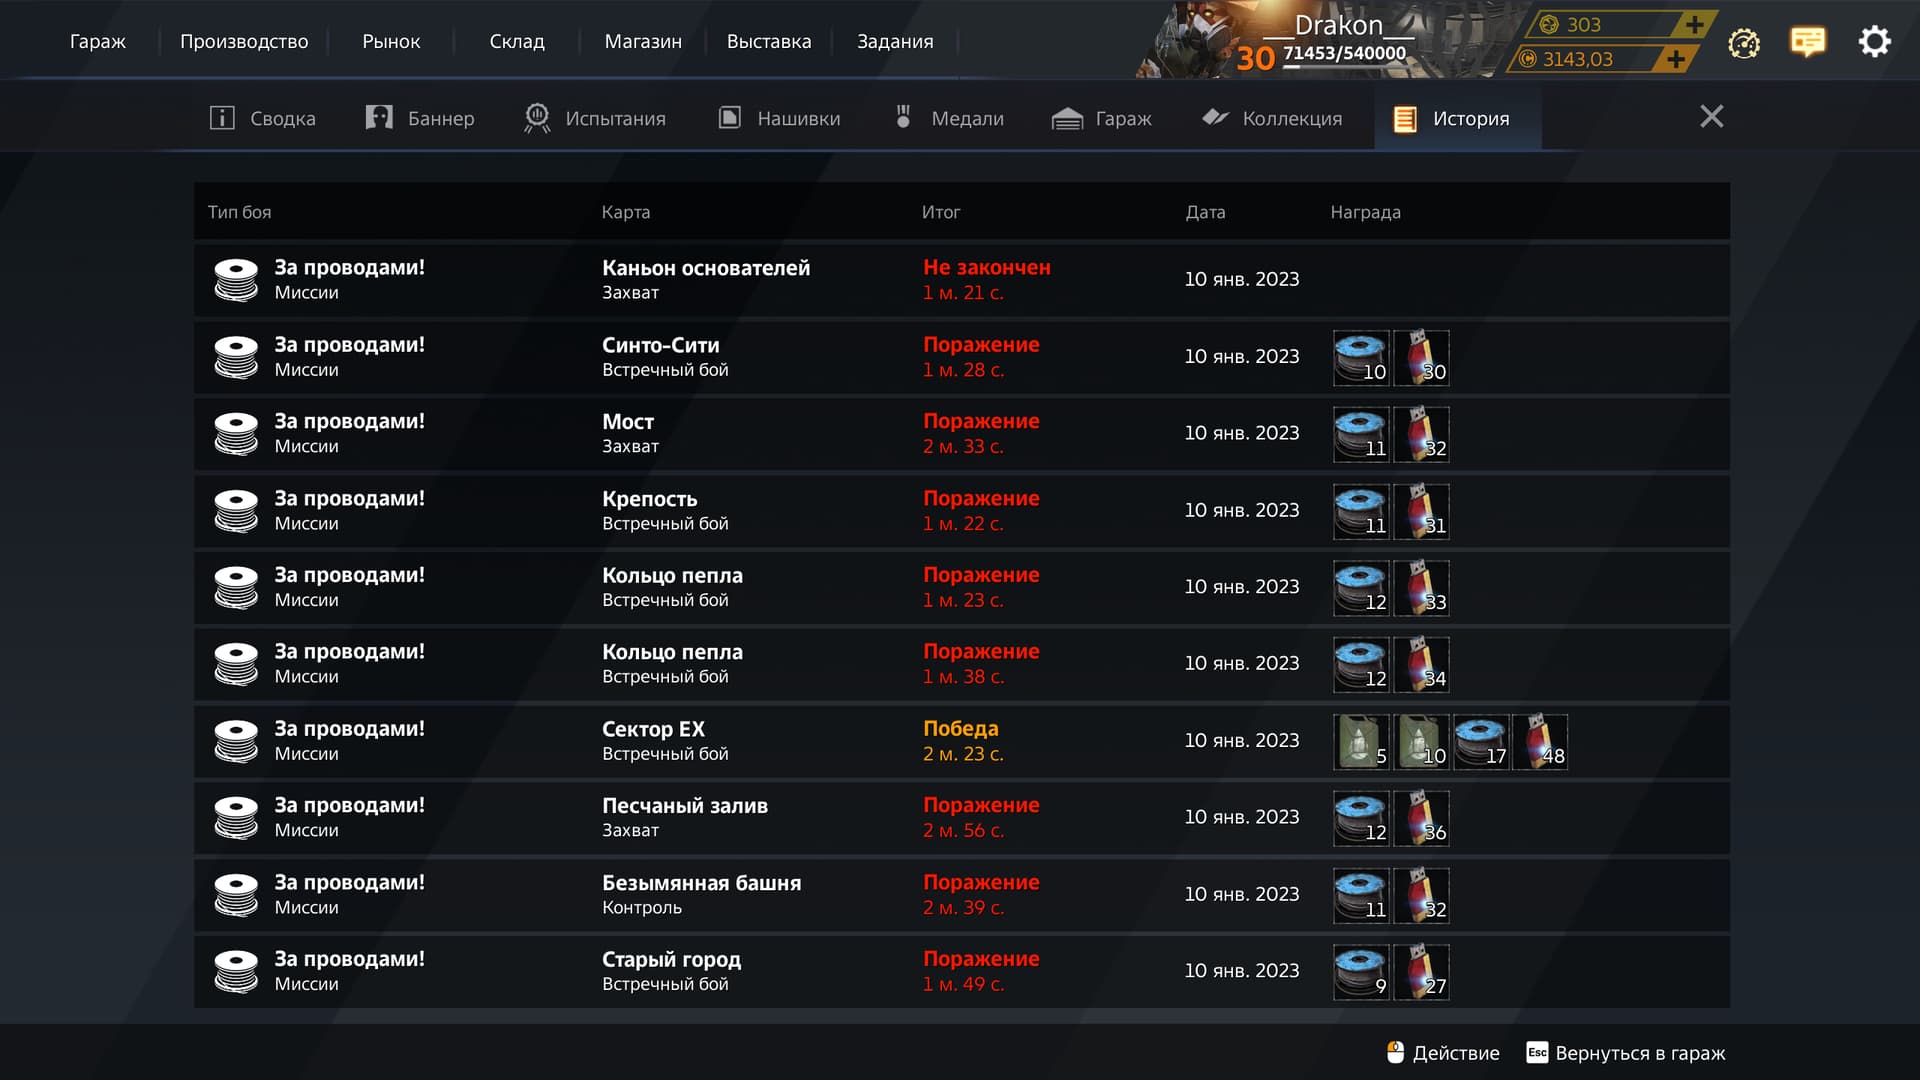The width and height of the screenshot is (1920, 1080).
Task: Click the blue wire coil reward numbered 17
Action: [x=1481, y=742]
